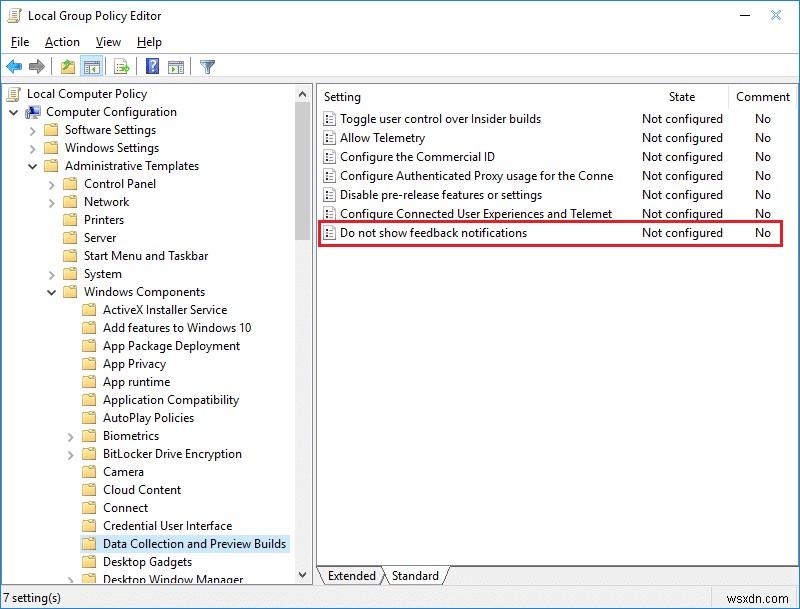Toggle the Show/Hide Console Tree toolbar icon
The image size is (800, 609).
point(91,66)
